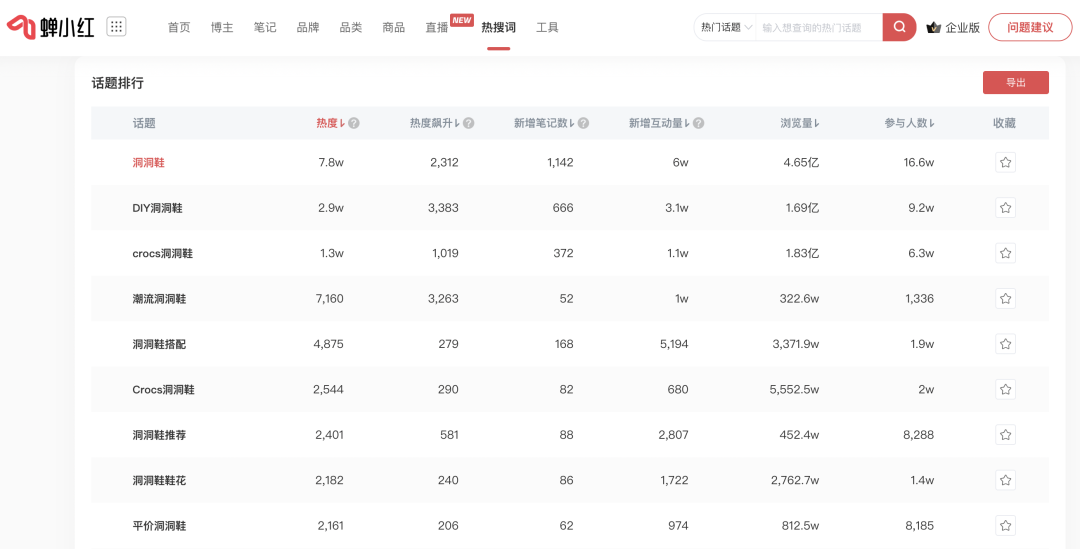Favorite the 洞洞鞋搭配 topic star
1080x549 pixels.
click(1005, 344)
